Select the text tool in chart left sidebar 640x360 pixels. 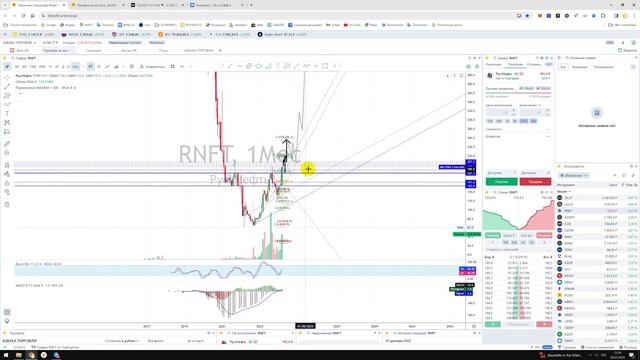[7, 113]
